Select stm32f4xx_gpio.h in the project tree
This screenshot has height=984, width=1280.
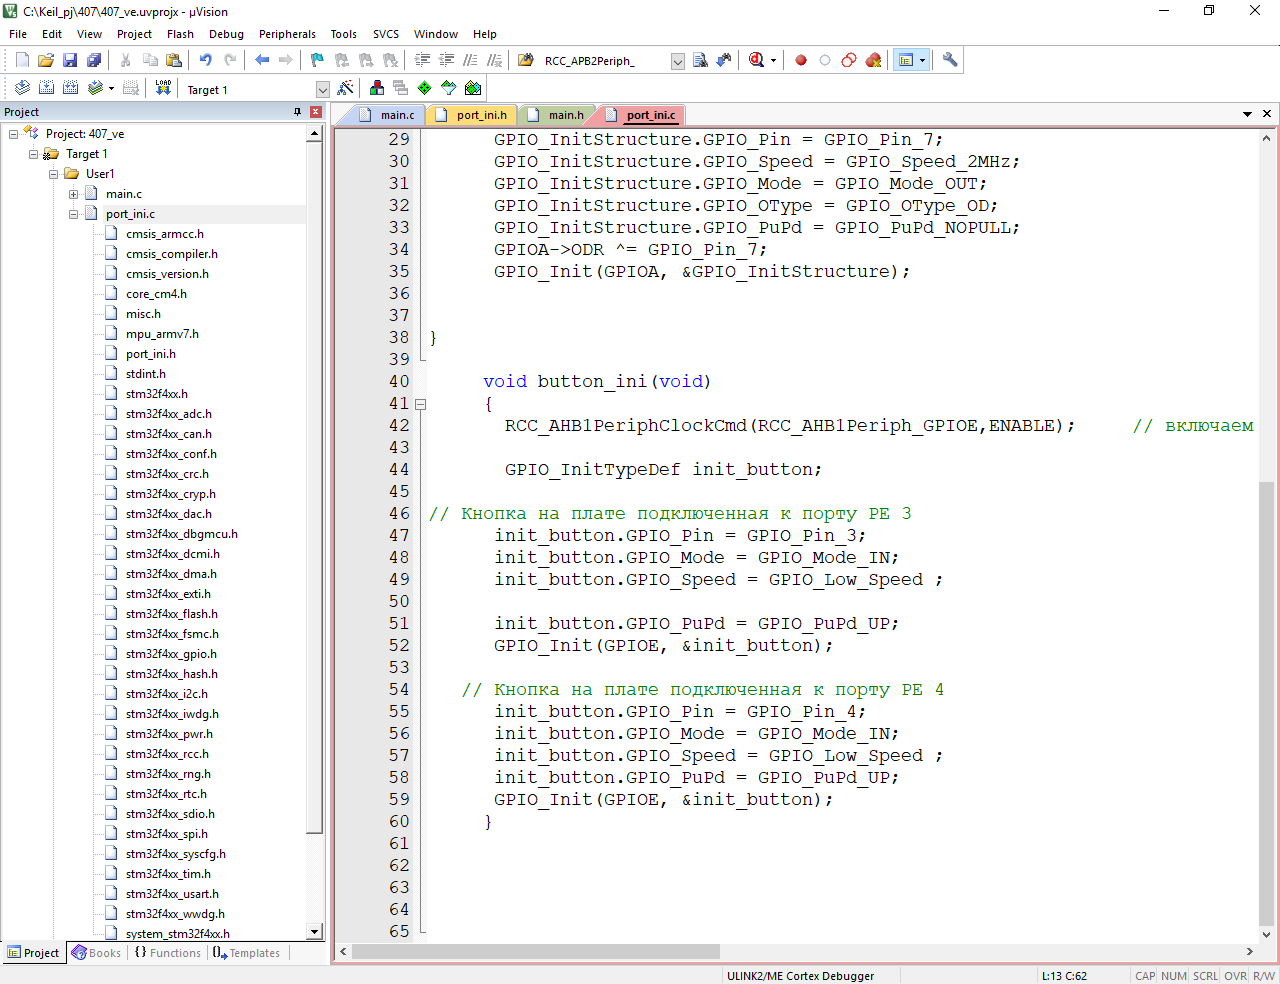(x=171, y=654)
